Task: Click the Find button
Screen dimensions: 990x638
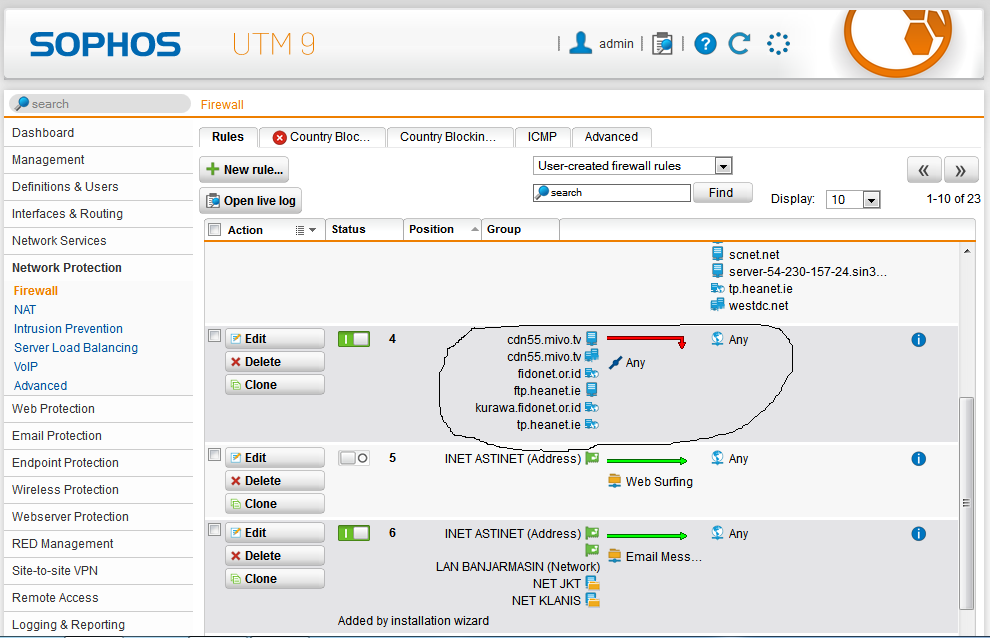Action: pos(722,193)
